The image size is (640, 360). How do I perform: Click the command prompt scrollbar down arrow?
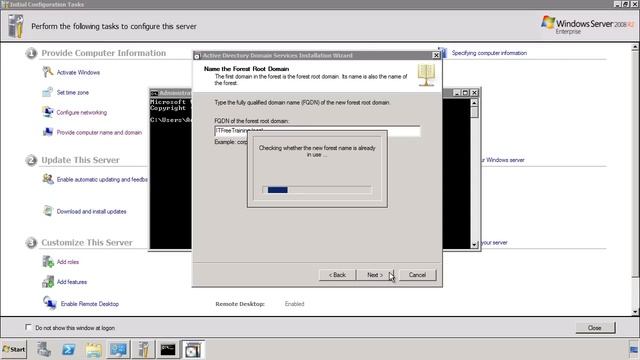tap(474, 244)
